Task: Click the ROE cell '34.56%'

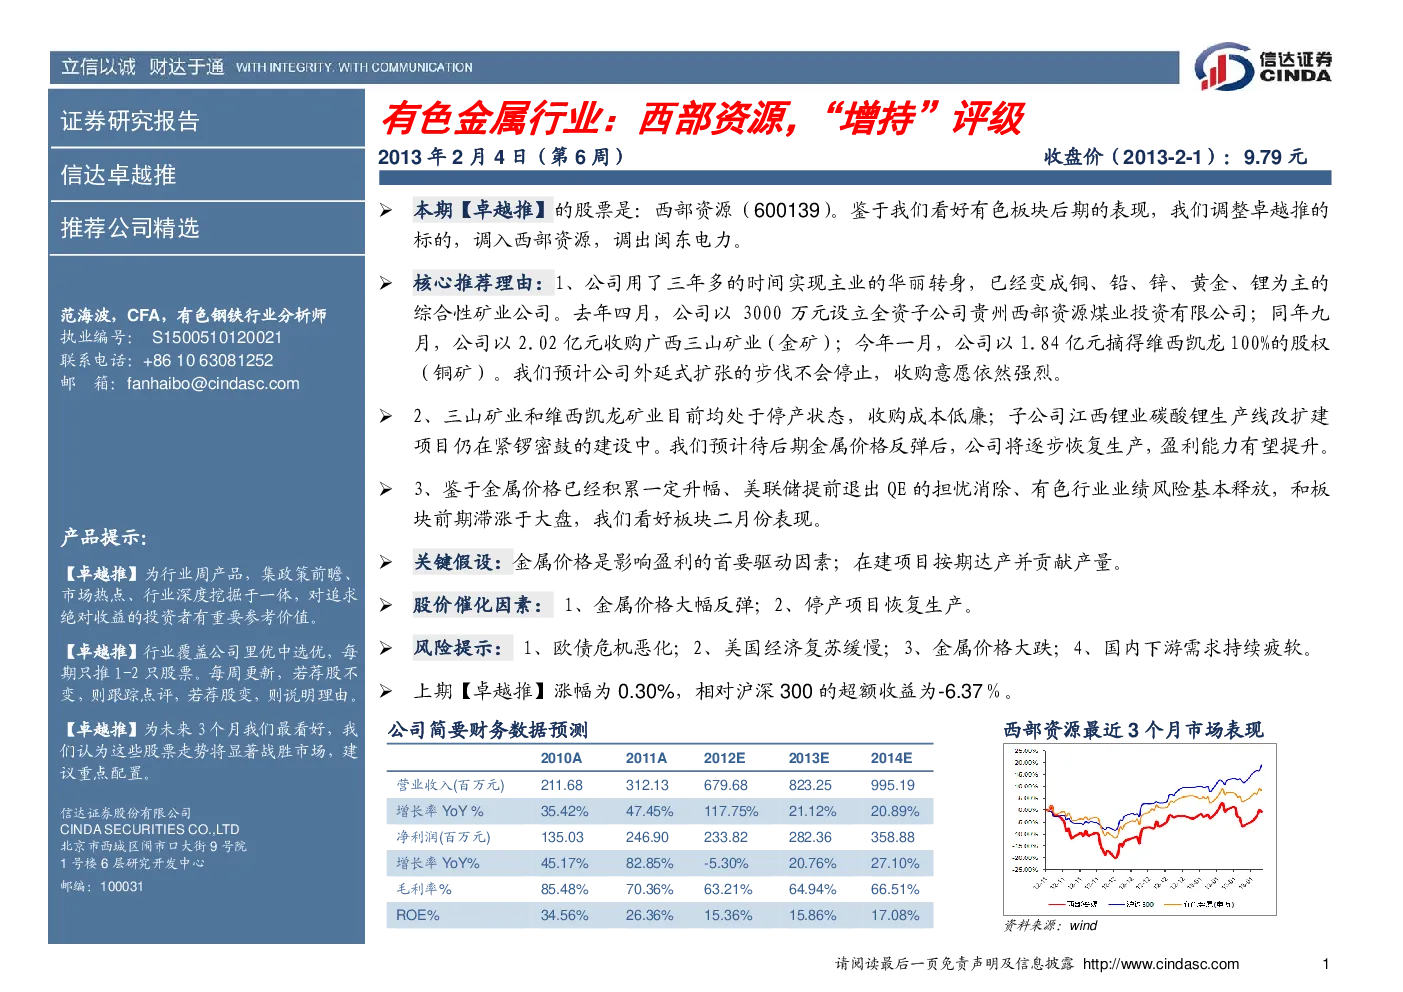Action: click(565, 915)
